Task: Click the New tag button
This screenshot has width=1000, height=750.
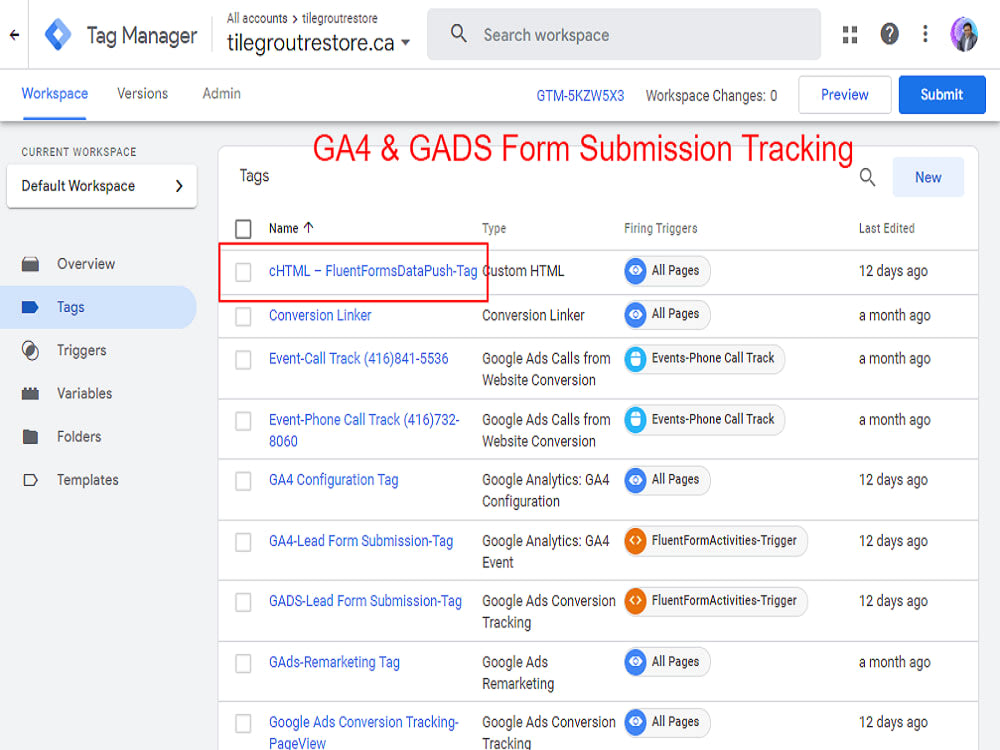Action: (x=928, y=177)
